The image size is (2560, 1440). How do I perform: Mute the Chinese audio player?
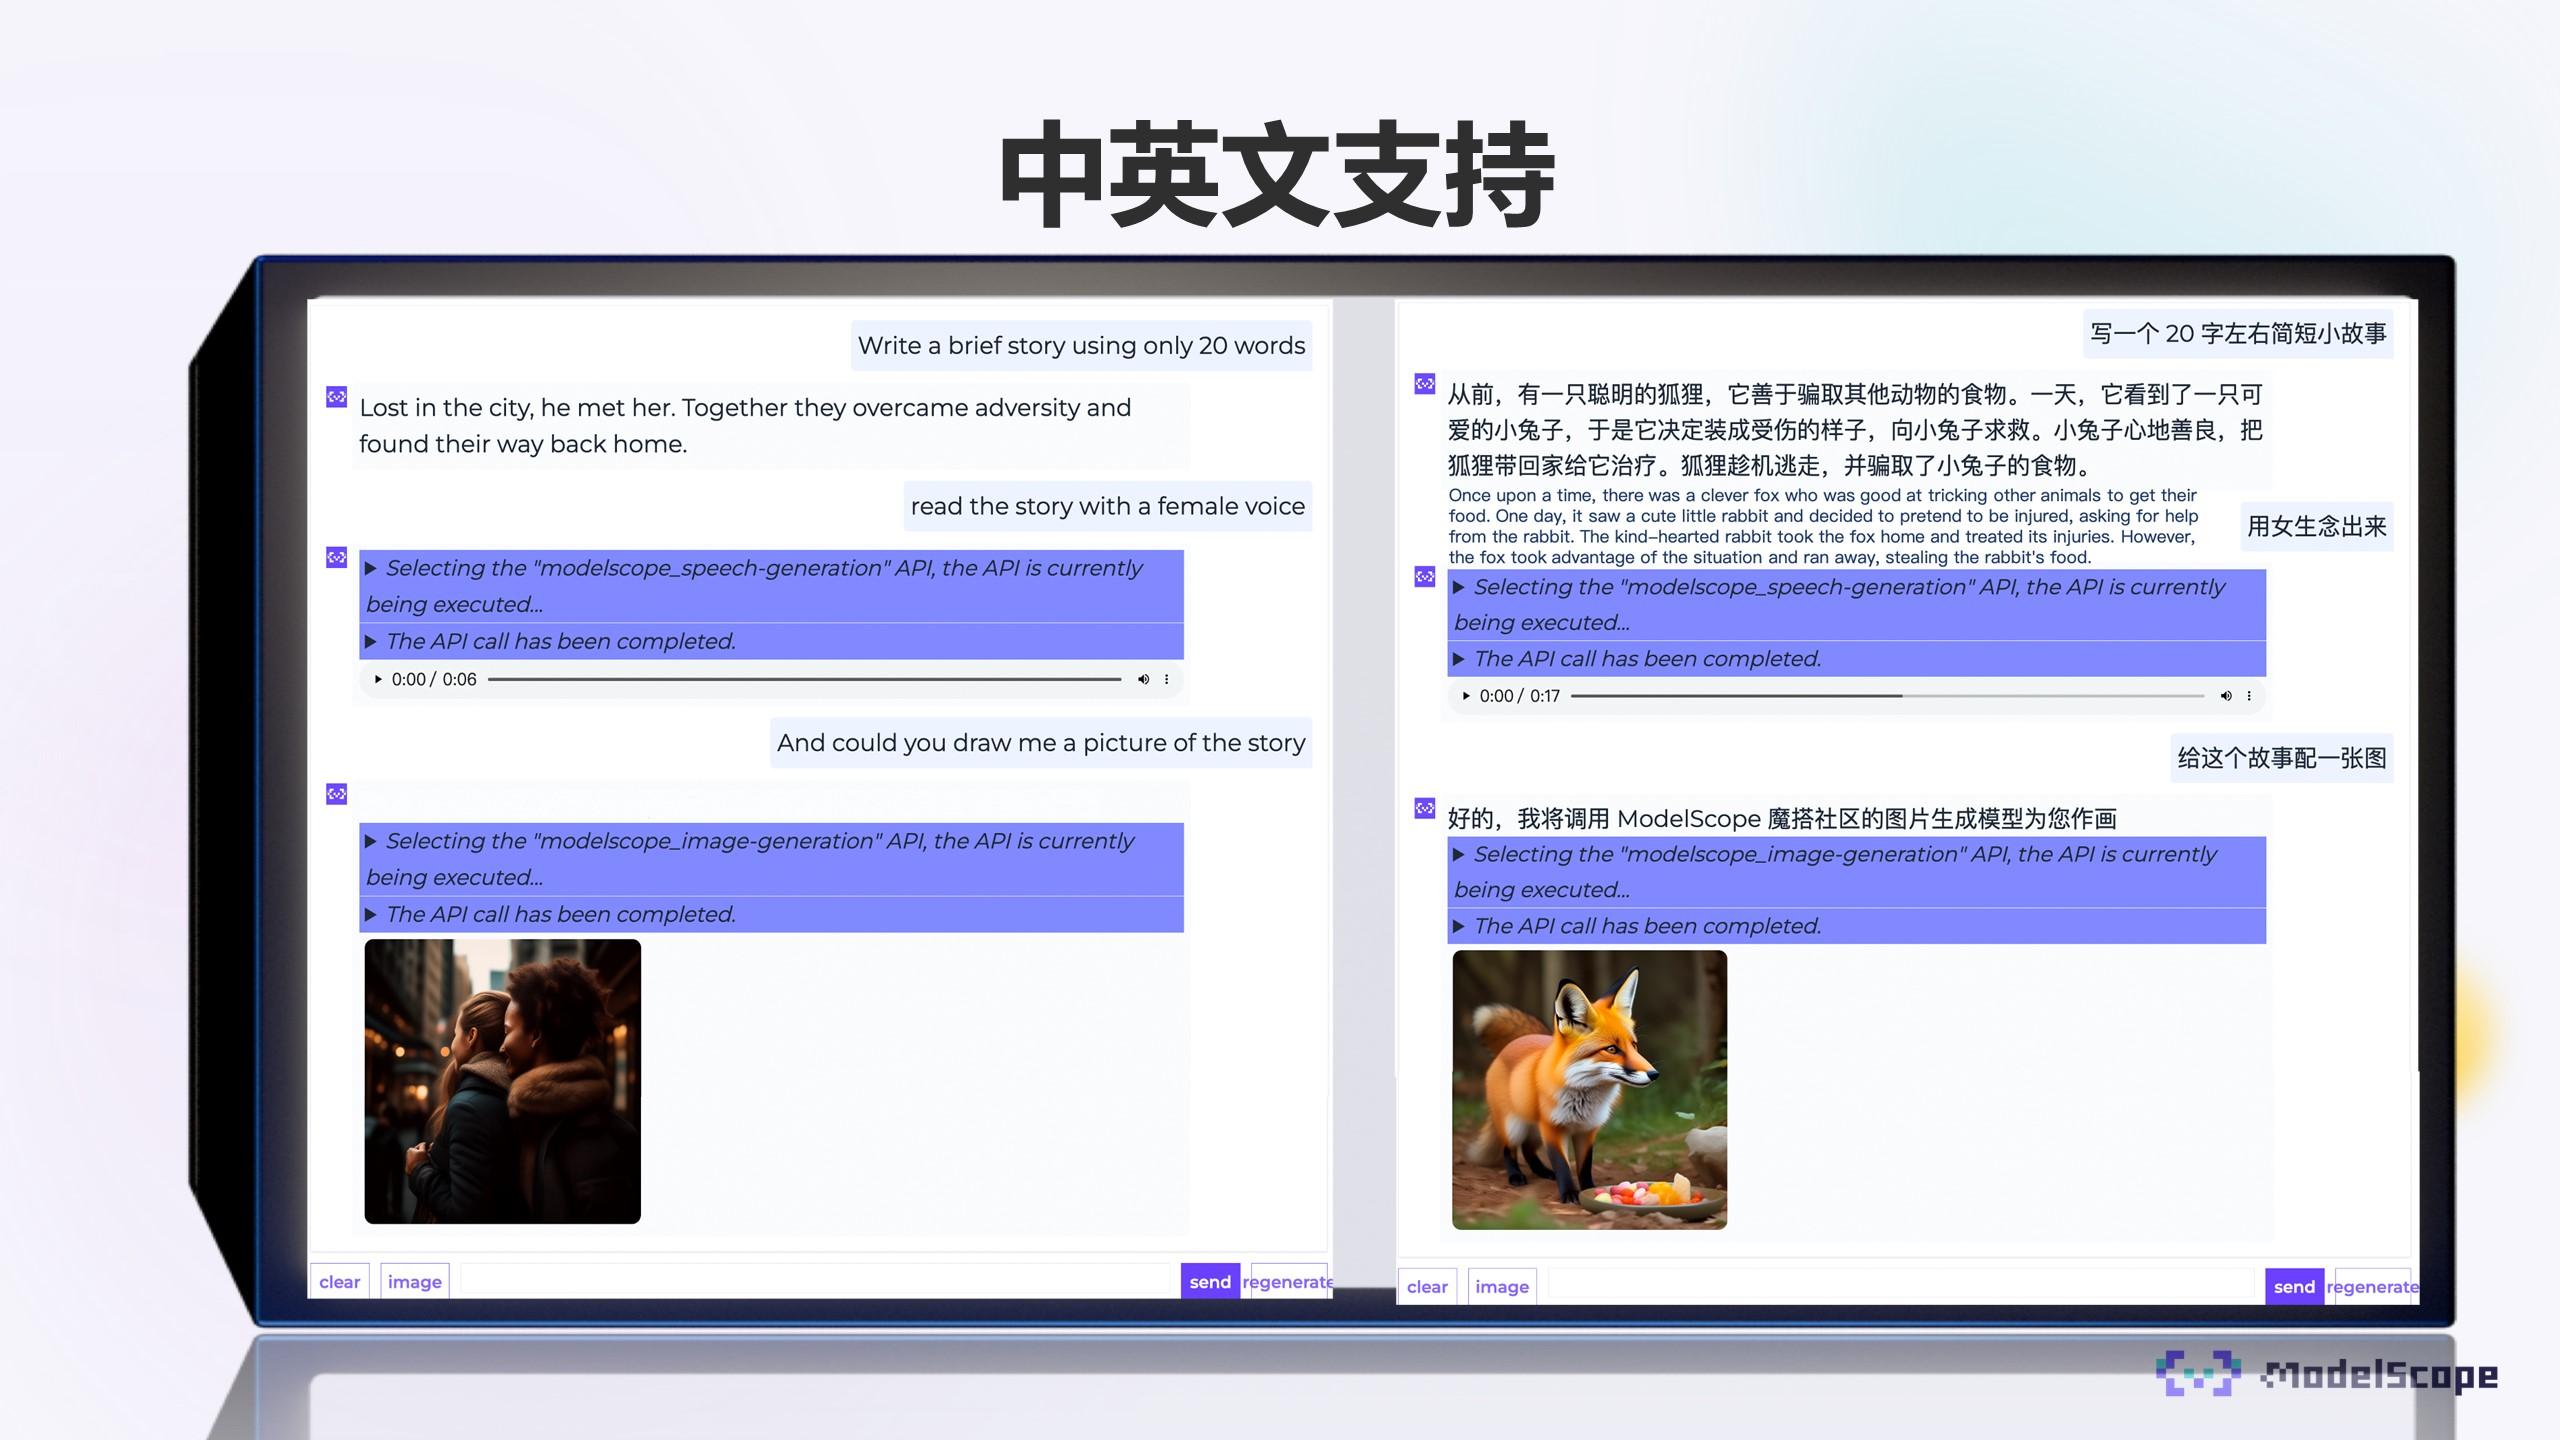pyautogui.click(x=2227, y=695)
